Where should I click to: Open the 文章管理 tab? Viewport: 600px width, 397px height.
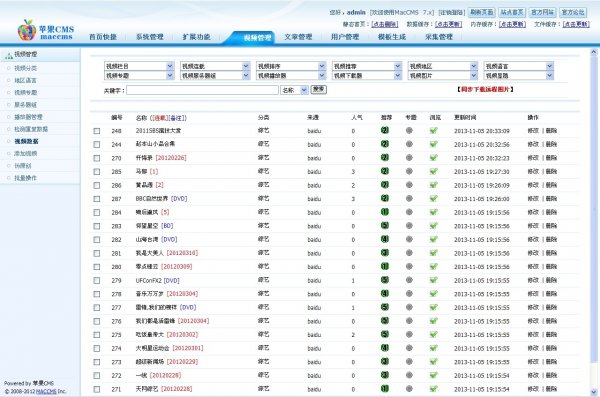click(298, 37)
